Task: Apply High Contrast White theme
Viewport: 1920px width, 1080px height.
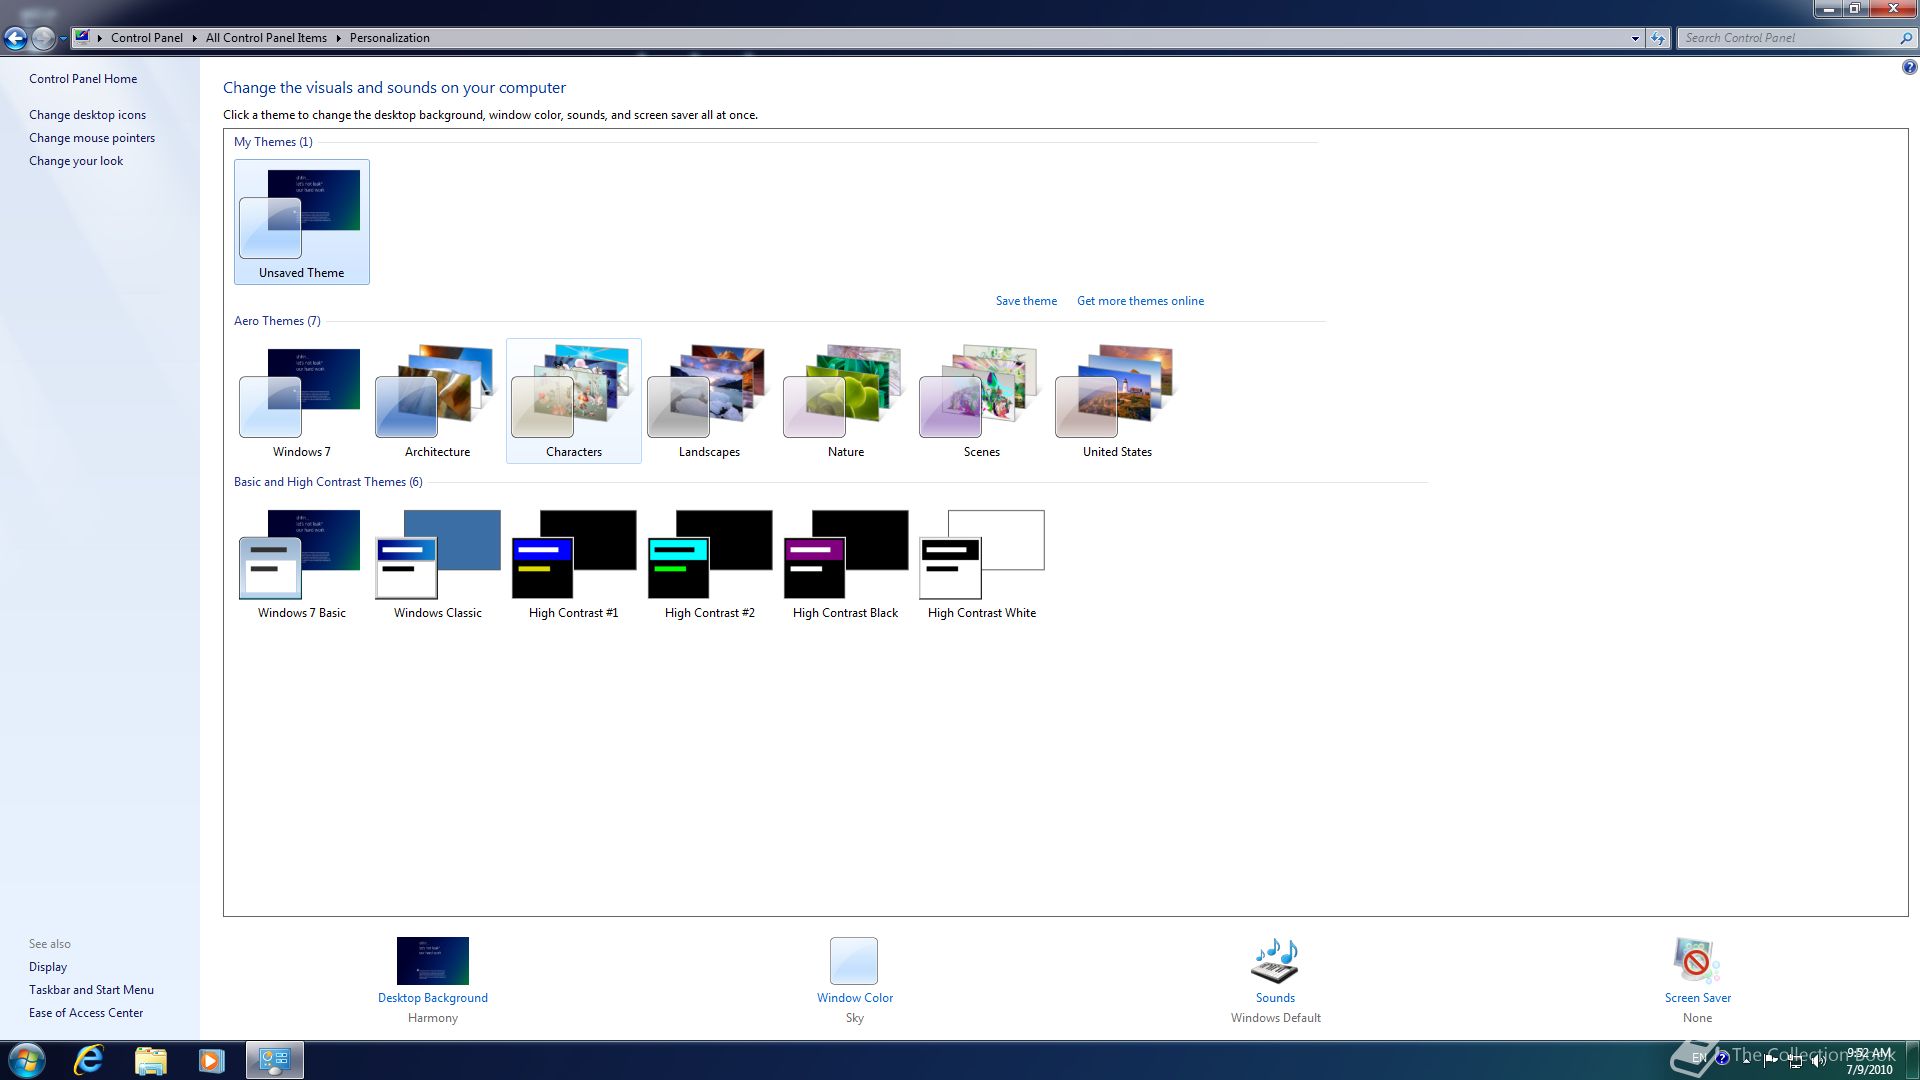Action: [x=981, y=563]
